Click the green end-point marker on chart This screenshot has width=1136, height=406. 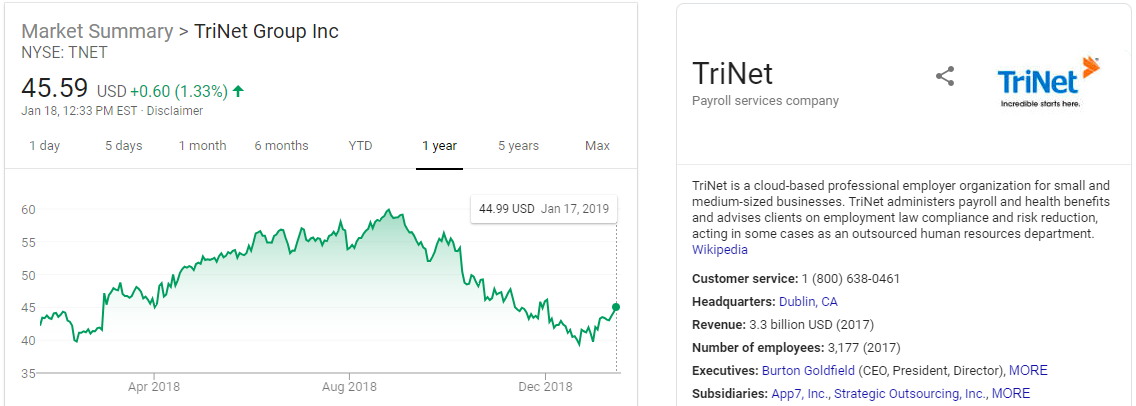tap(616, 307)
